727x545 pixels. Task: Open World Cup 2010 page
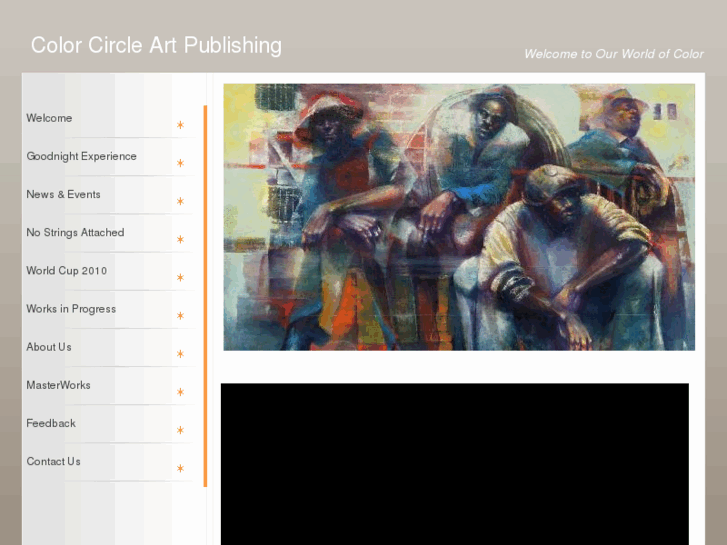coord(67,270)
